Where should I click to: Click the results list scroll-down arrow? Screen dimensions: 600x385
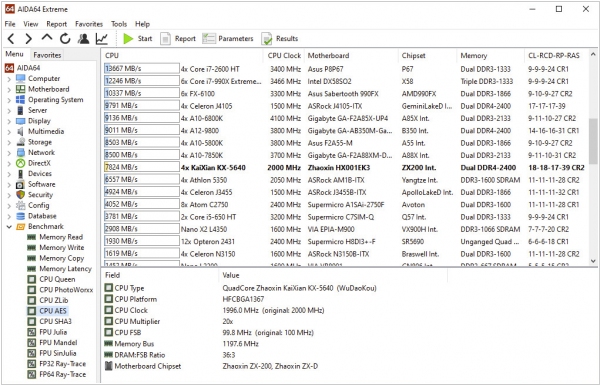click(593, 261)
